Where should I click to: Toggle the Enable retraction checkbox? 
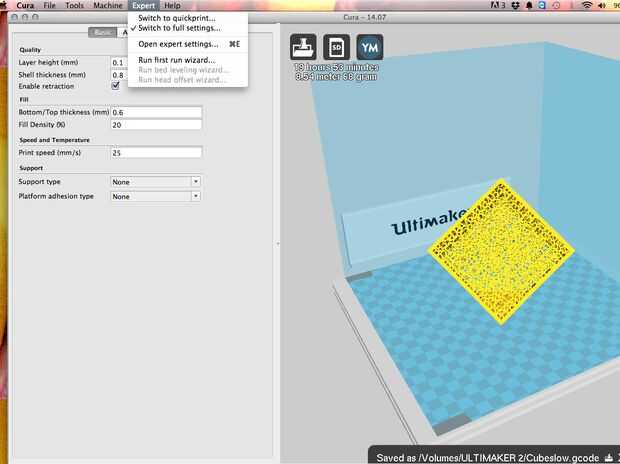click(115, 85)
